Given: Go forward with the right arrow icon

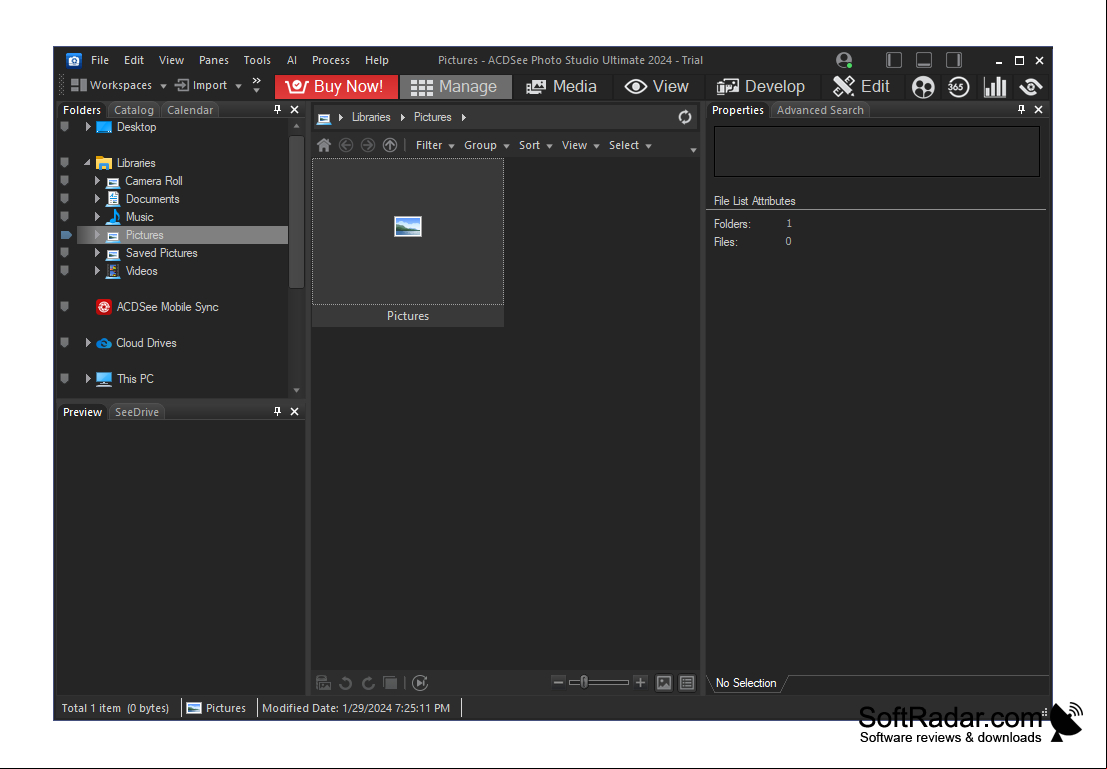Looking at the screenshot, I should (x=368, y=145).
